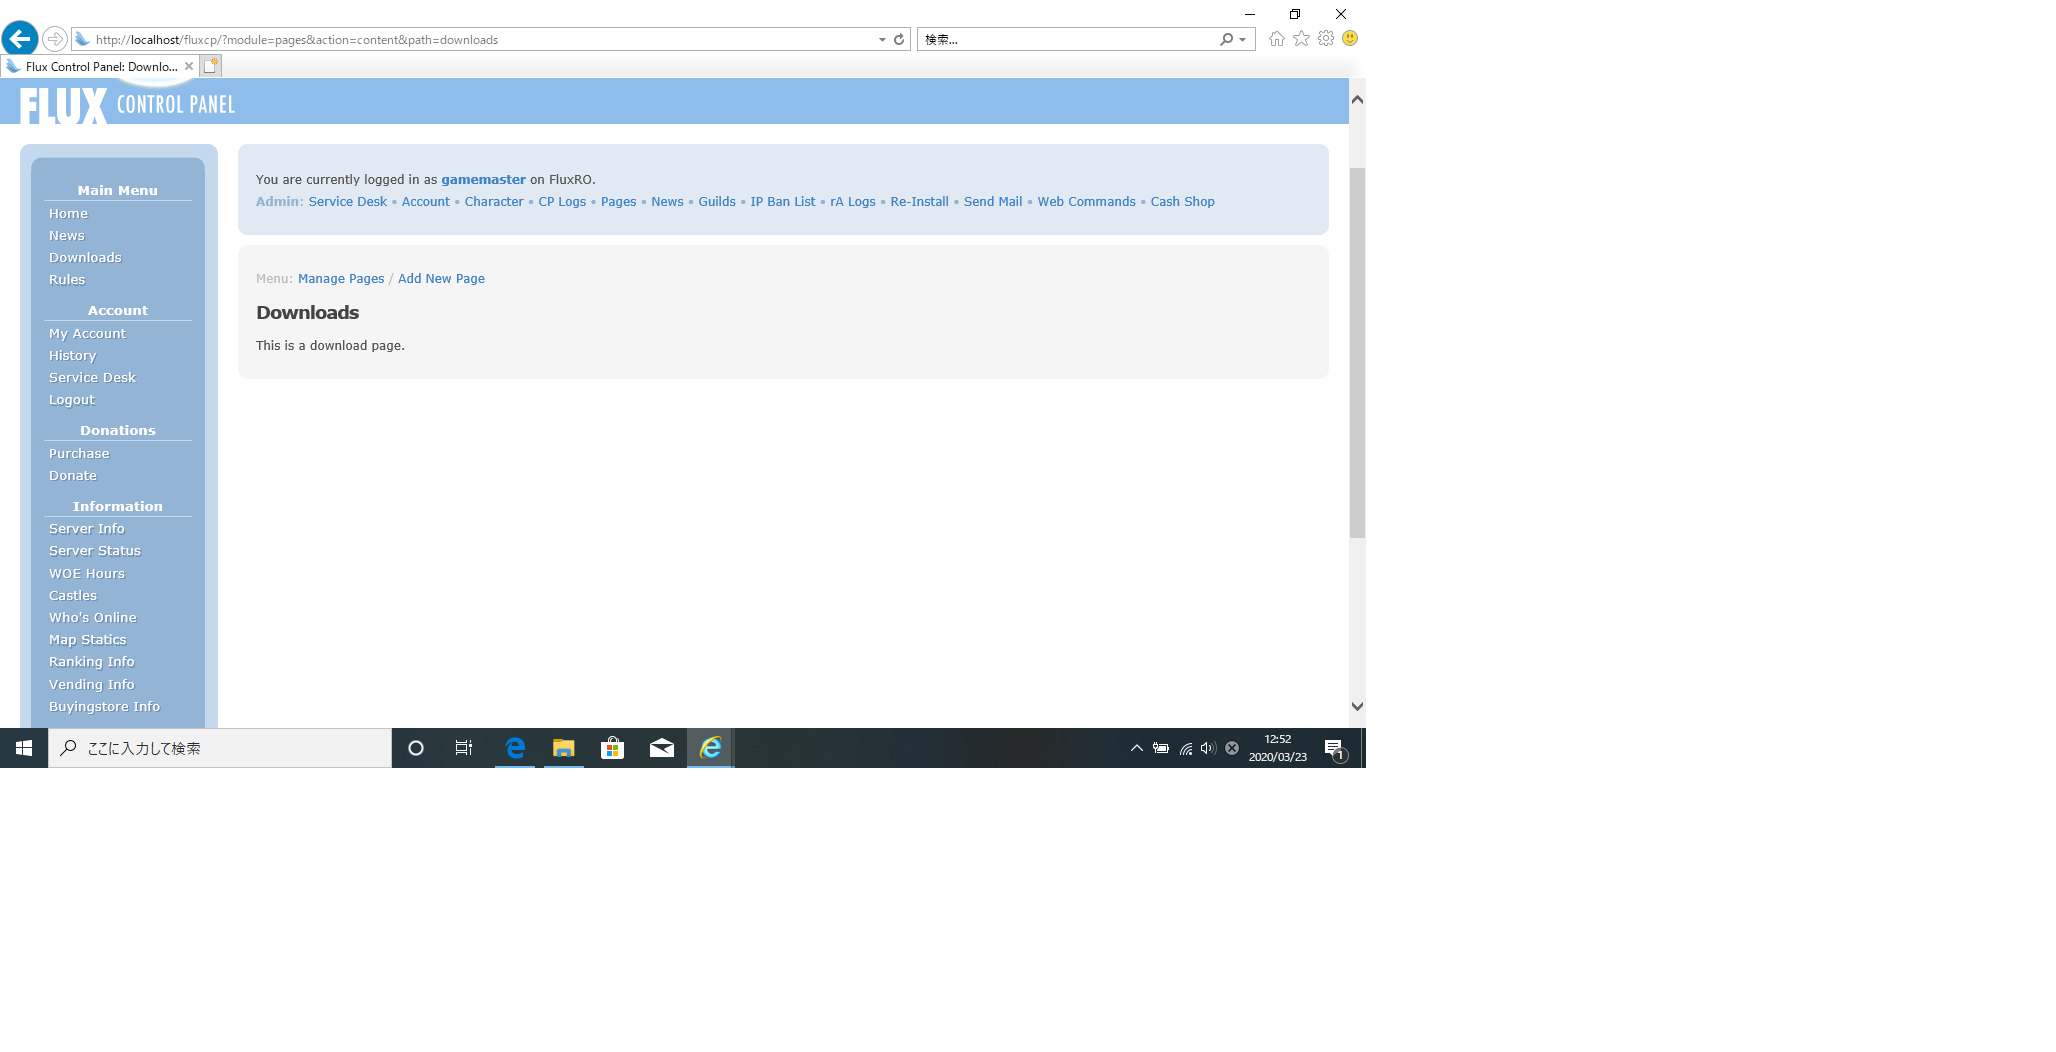The image size is (2056, 1052).
Task: Open a new tab button
Action: tap(210, 66)
